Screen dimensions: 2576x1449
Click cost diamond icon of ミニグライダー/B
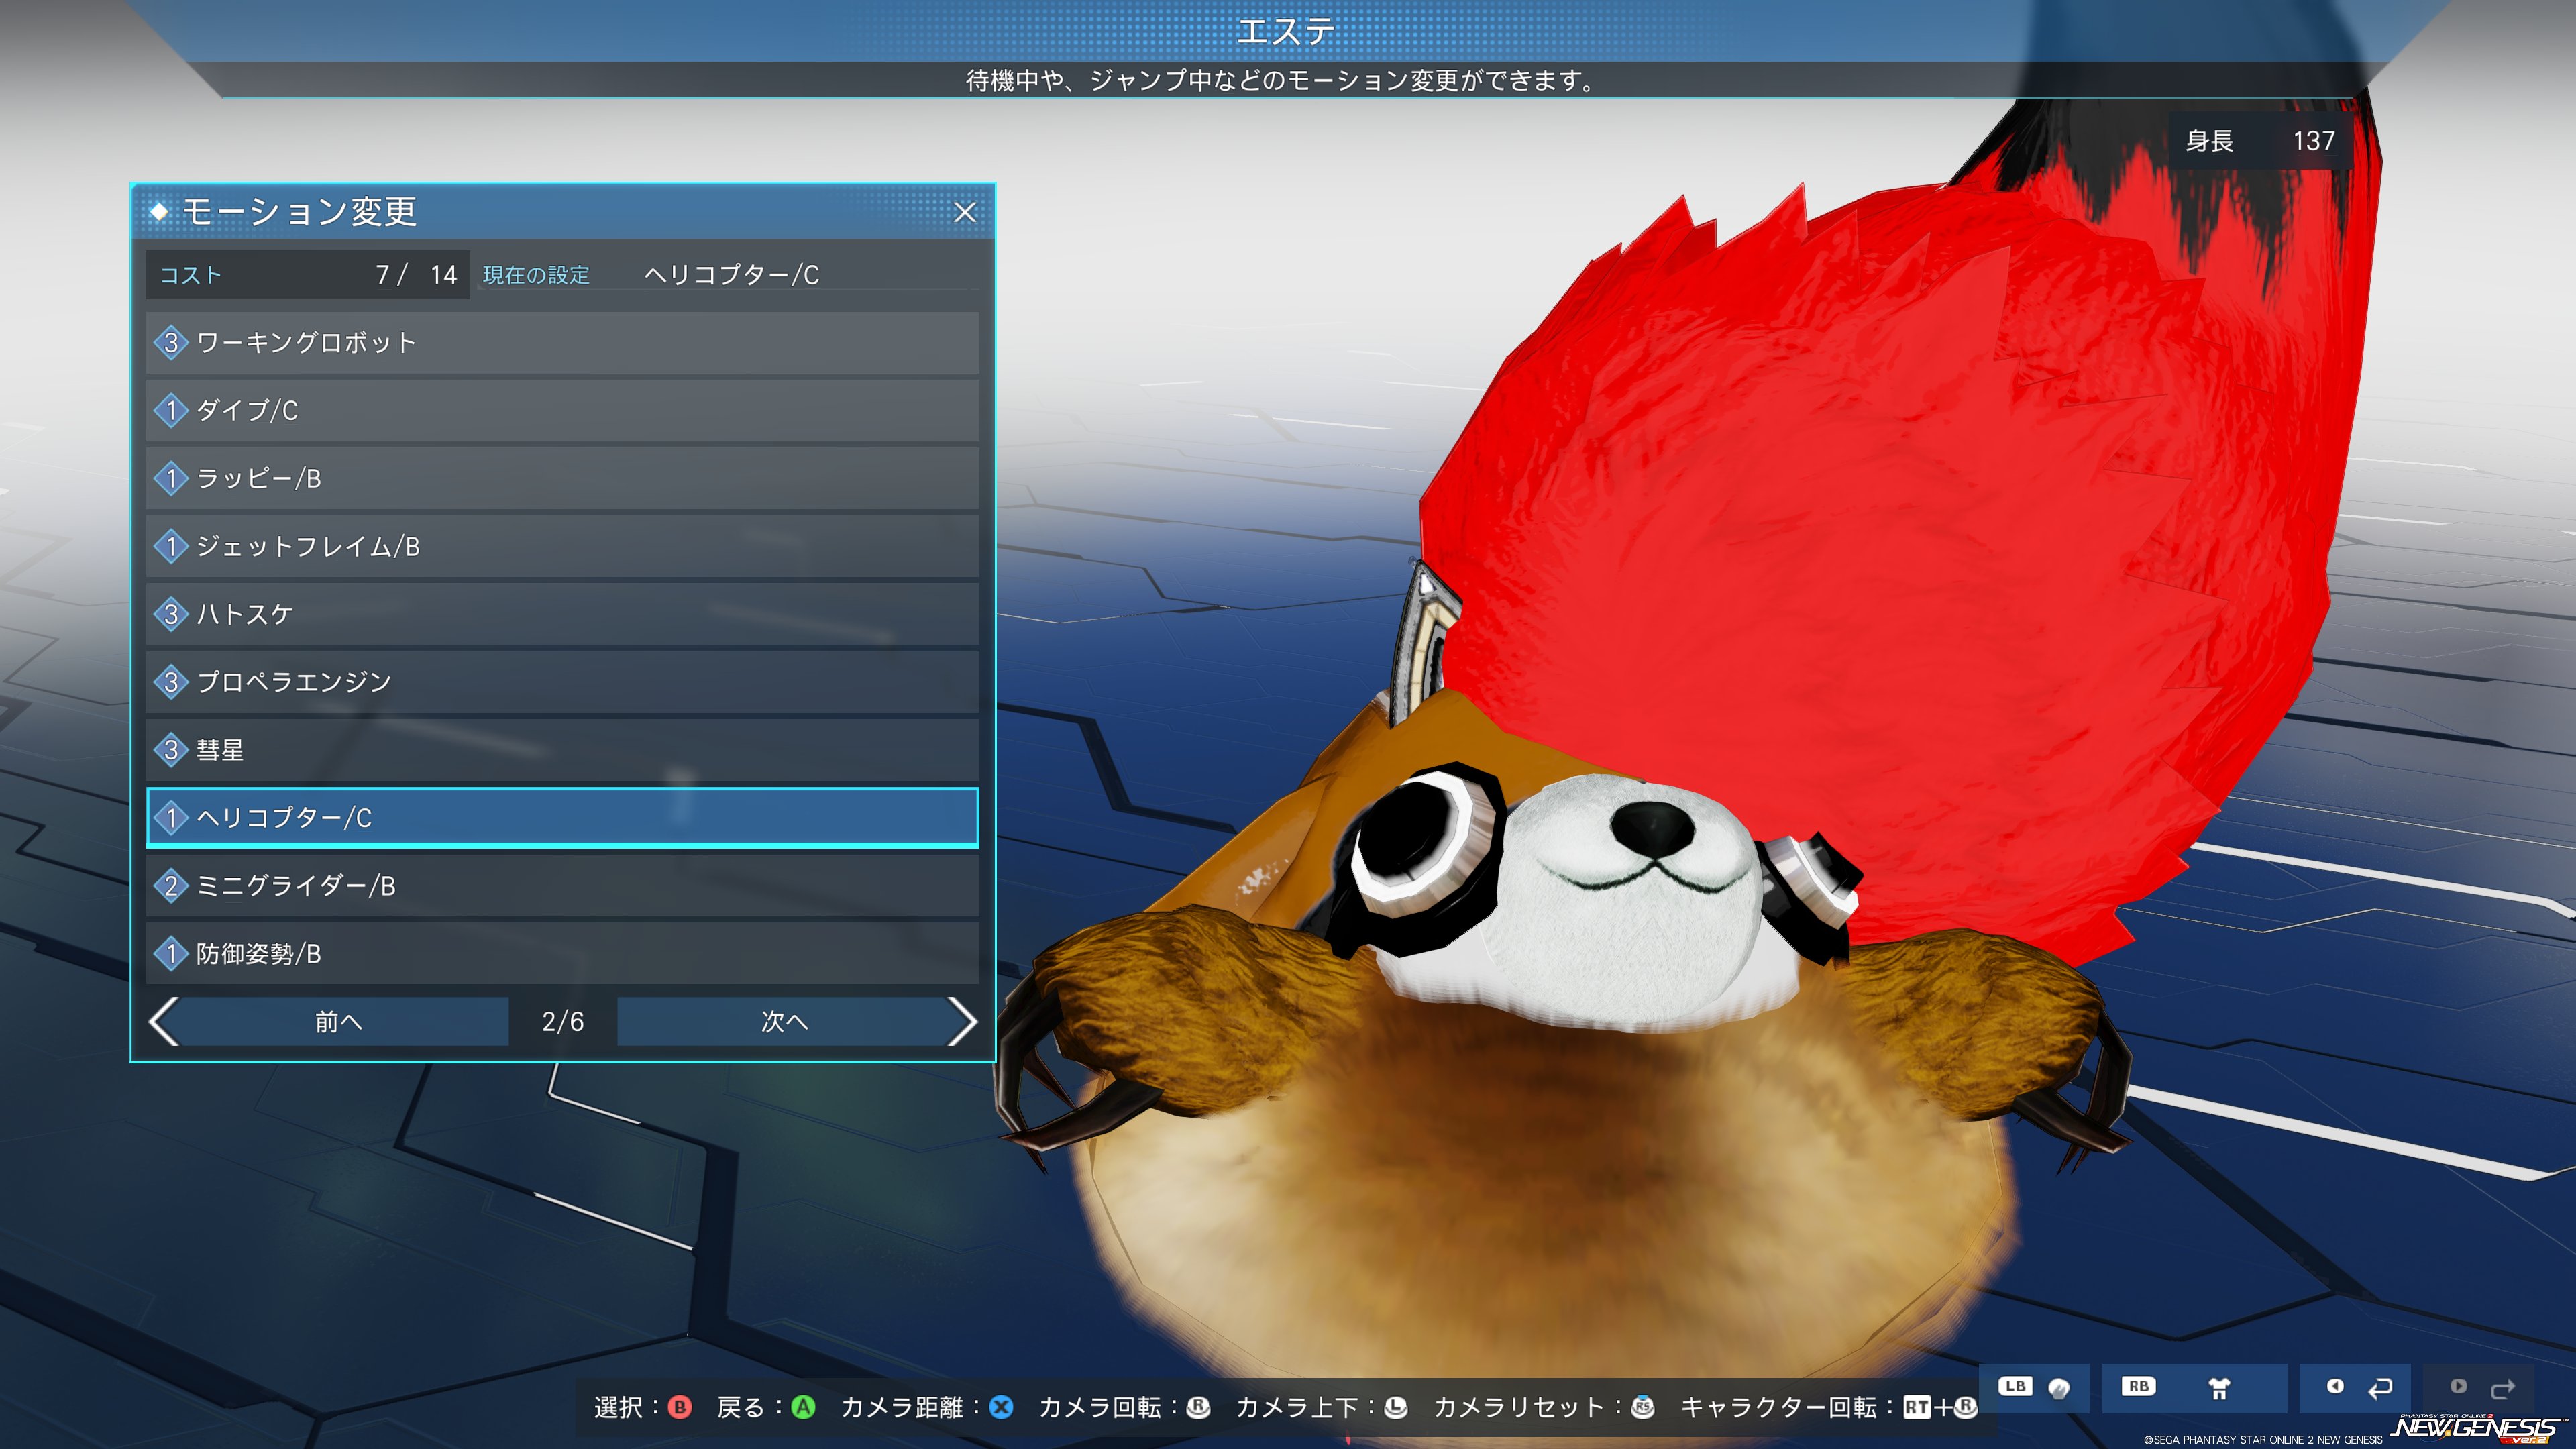pos(171,886)
